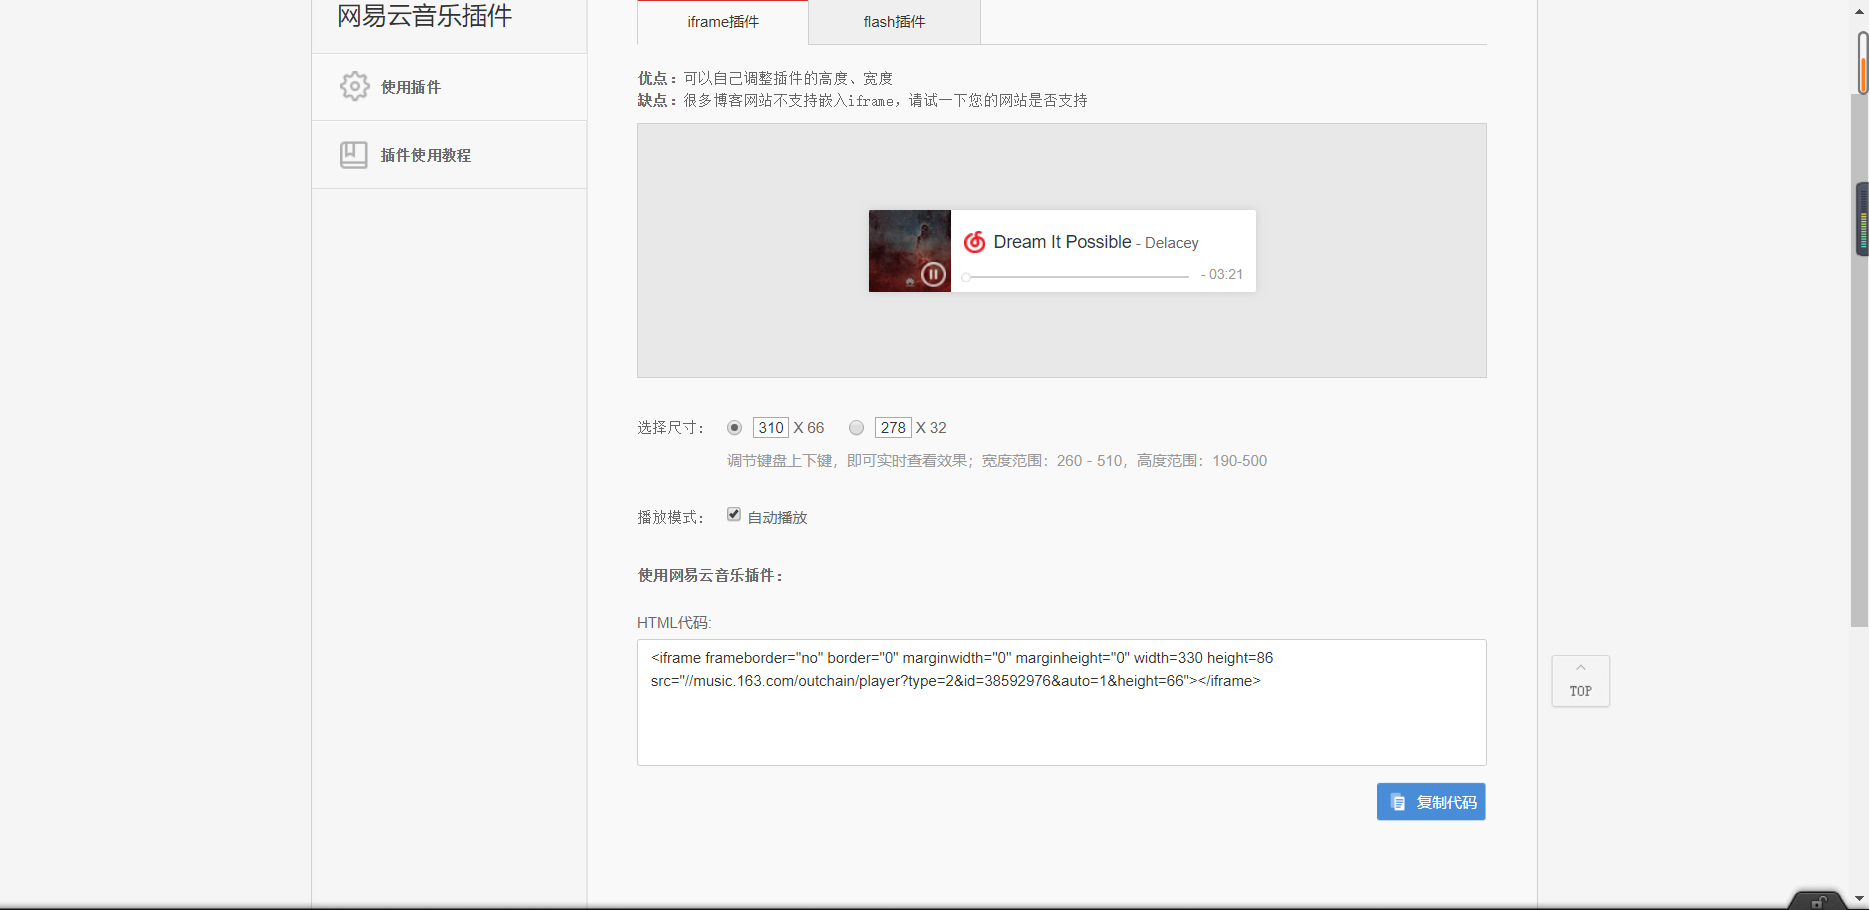Image resolution: width=1870 pixels, height=910 pixels.
Task: Click the 优点 description line
Action: 765,78
